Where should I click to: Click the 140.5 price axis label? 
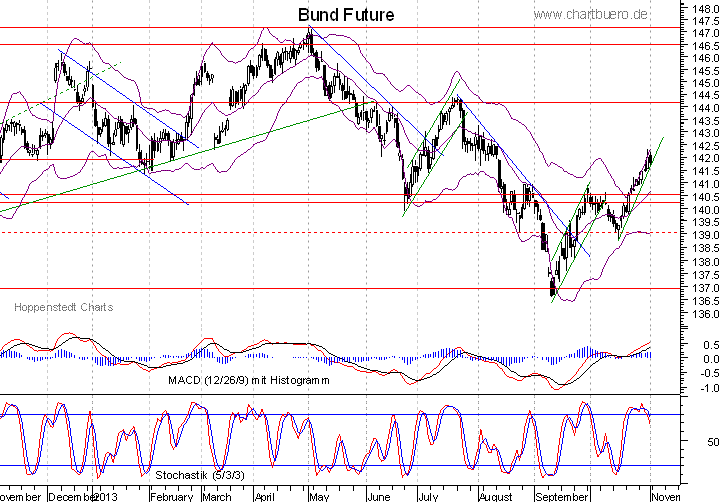point(705,197)
